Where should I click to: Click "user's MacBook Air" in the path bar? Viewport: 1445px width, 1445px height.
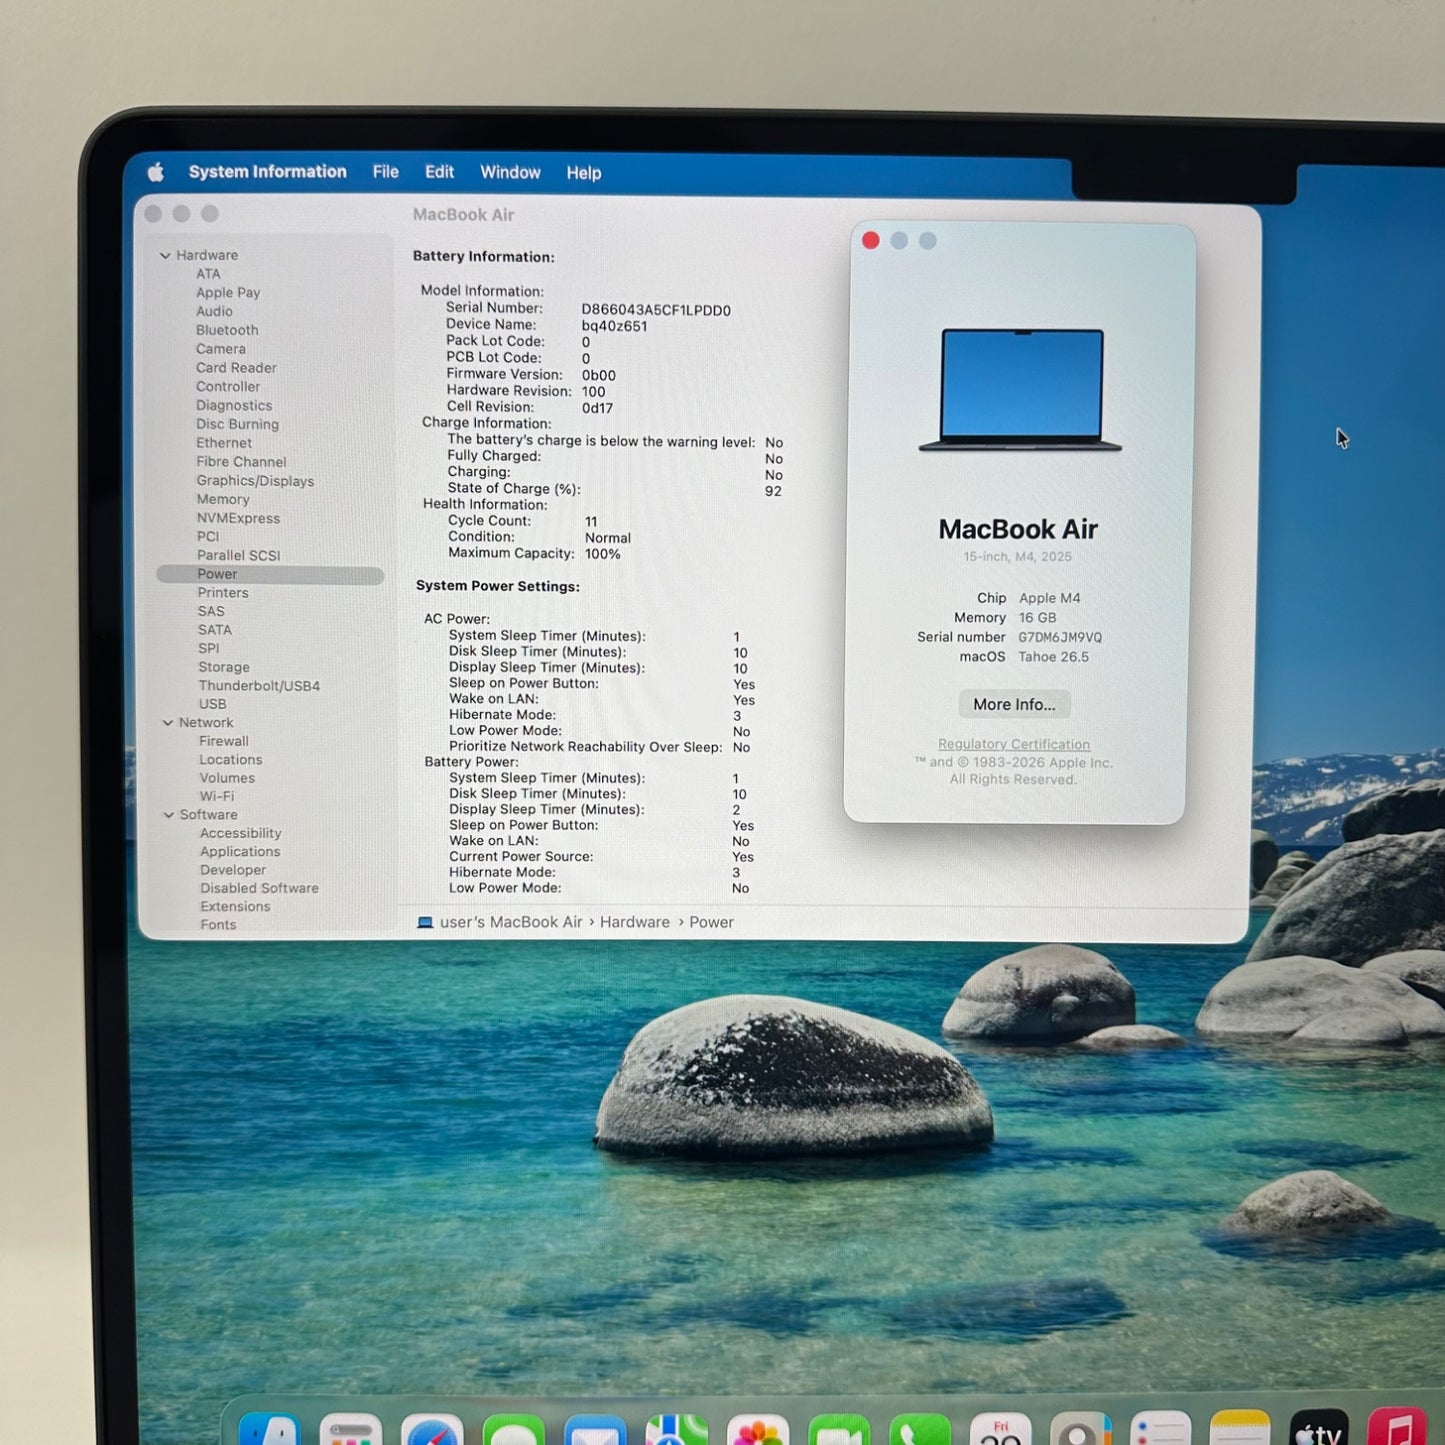pyautogui.click(x=511, y=922)
